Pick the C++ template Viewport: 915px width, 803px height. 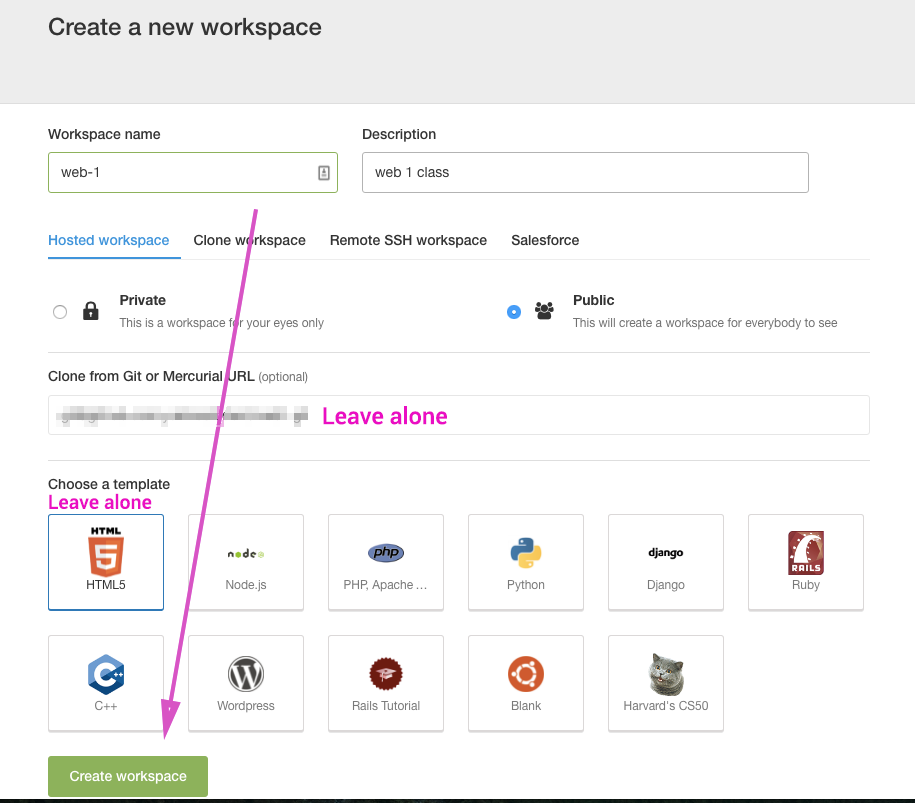(106, 682)
